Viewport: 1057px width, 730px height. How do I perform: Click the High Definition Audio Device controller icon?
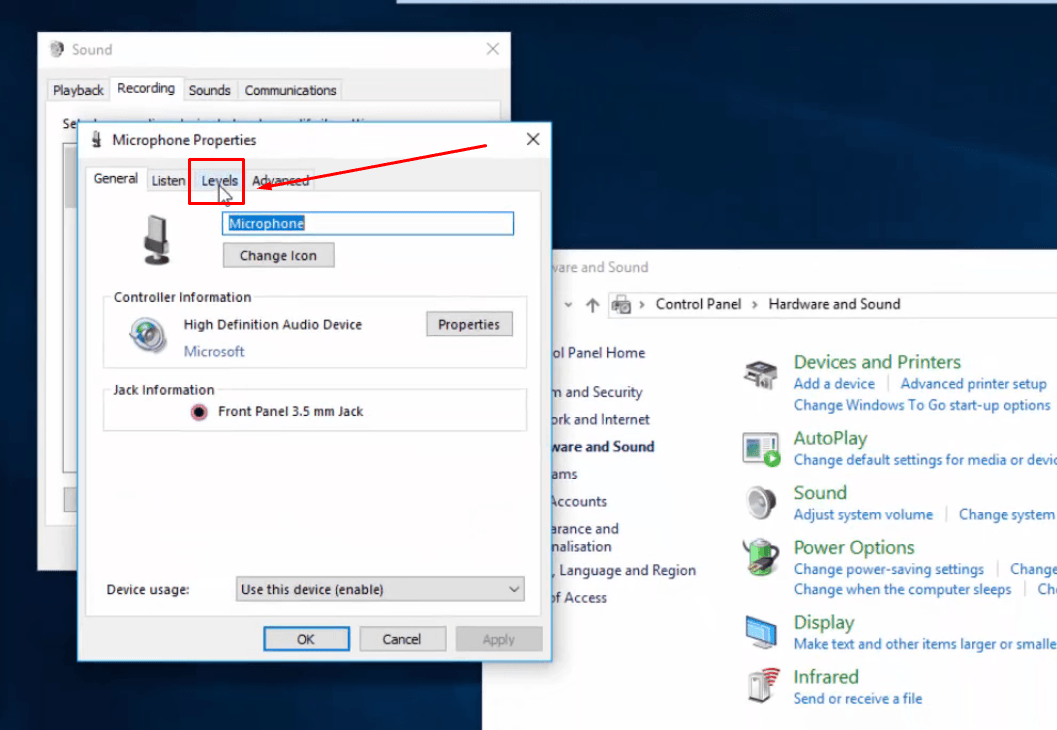[146, 331]
